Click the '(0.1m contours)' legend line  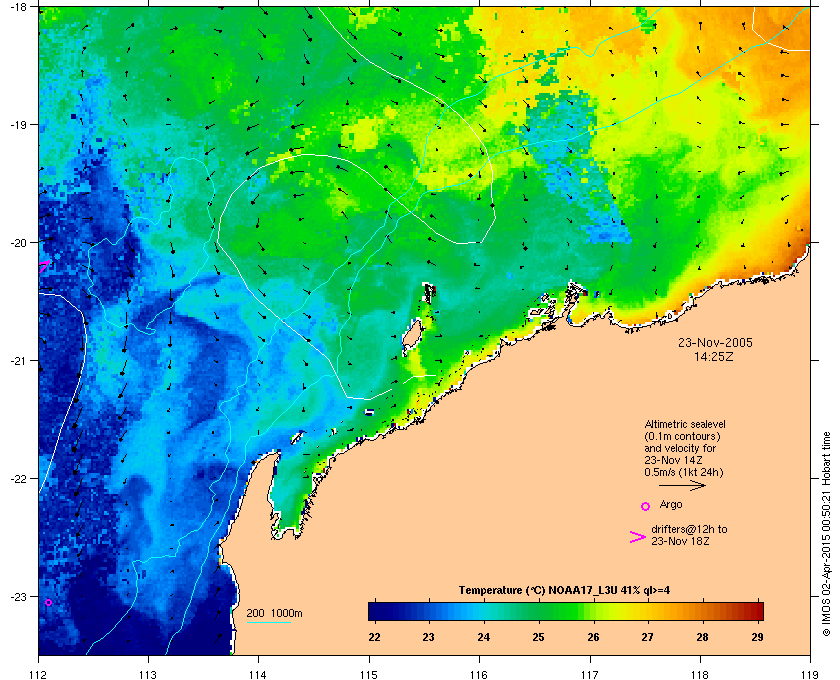tap(682, 436)
